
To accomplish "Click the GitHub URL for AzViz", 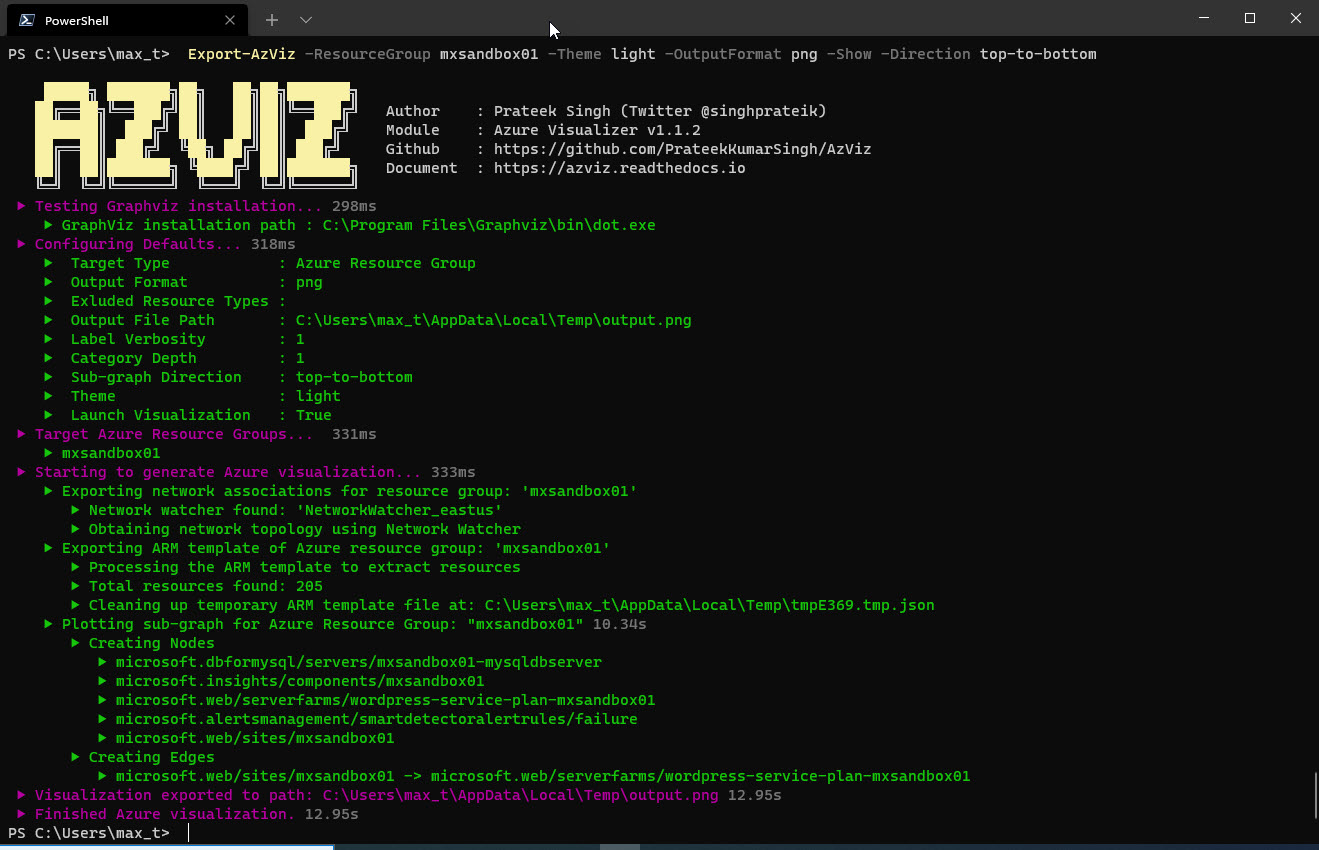I will click(x=683, y=149).
